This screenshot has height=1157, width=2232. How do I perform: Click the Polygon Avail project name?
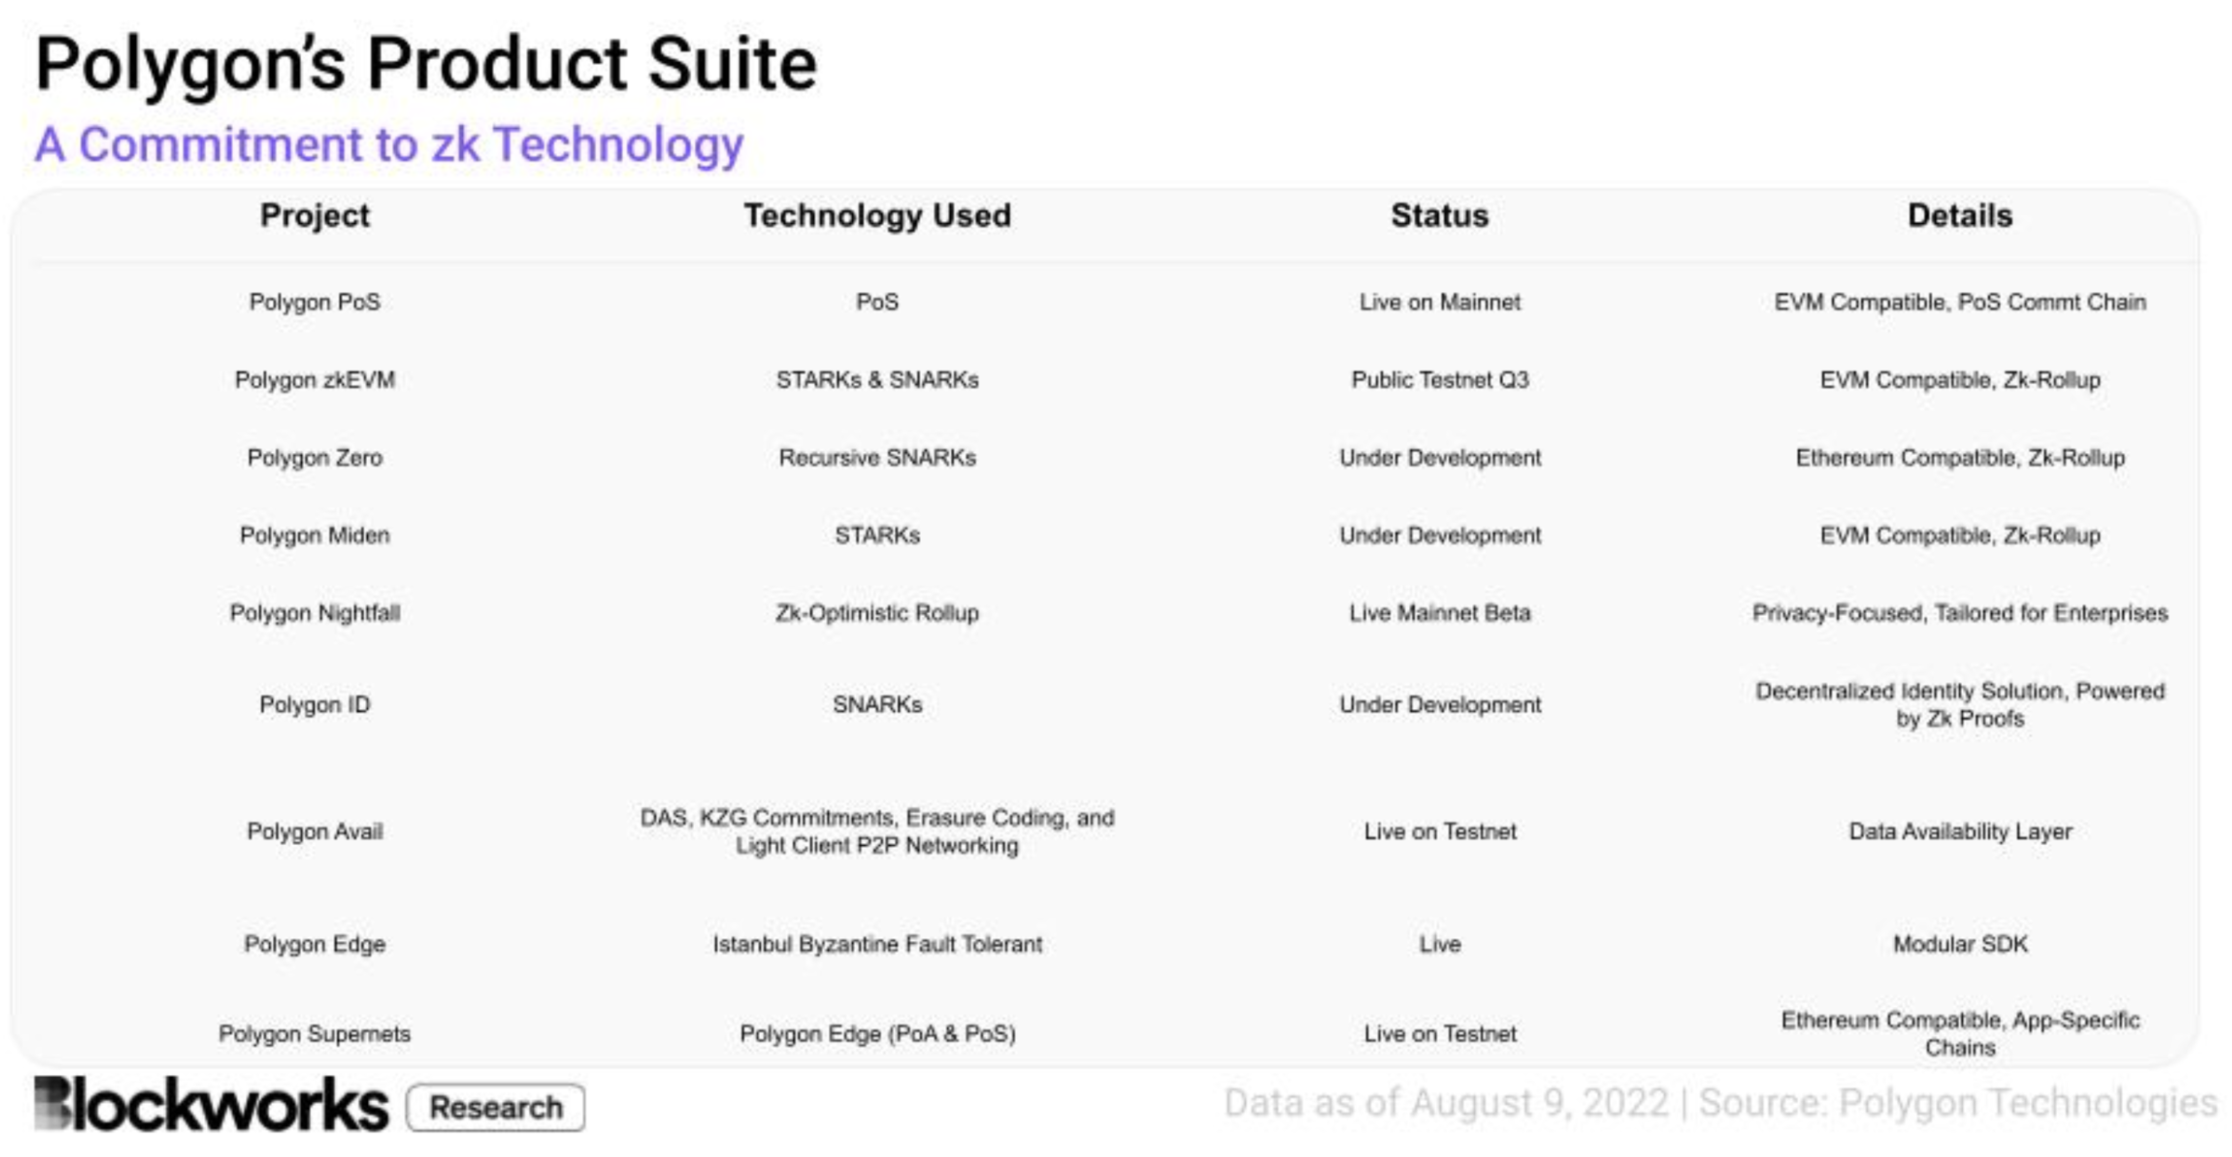pos(314,832)
